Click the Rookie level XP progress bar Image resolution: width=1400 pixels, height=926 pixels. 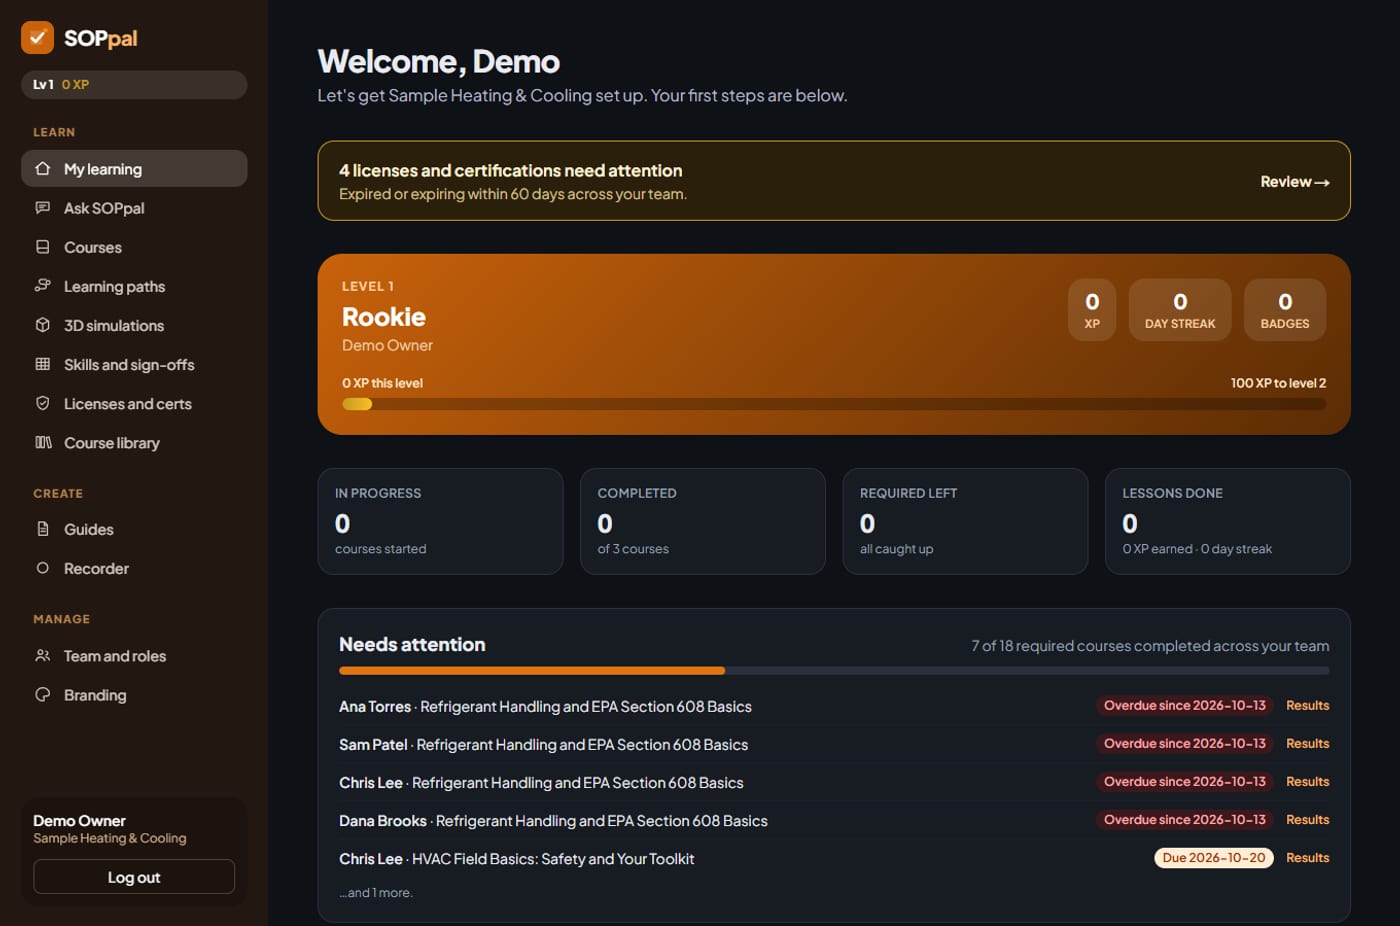[834, 404]
